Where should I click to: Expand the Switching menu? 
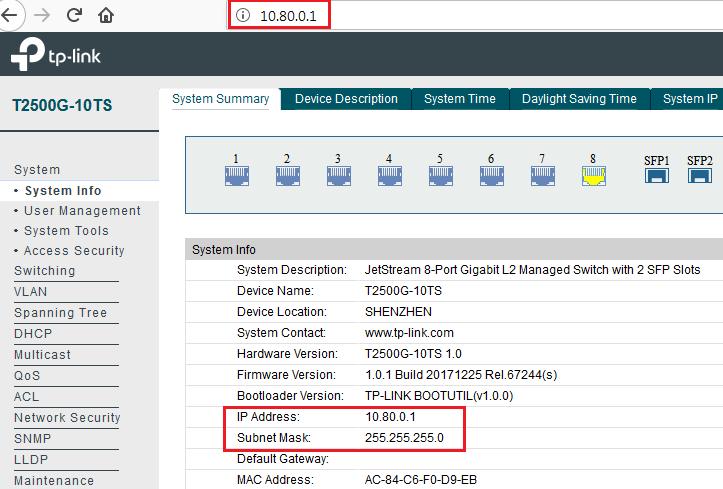(x=45, y=271)
